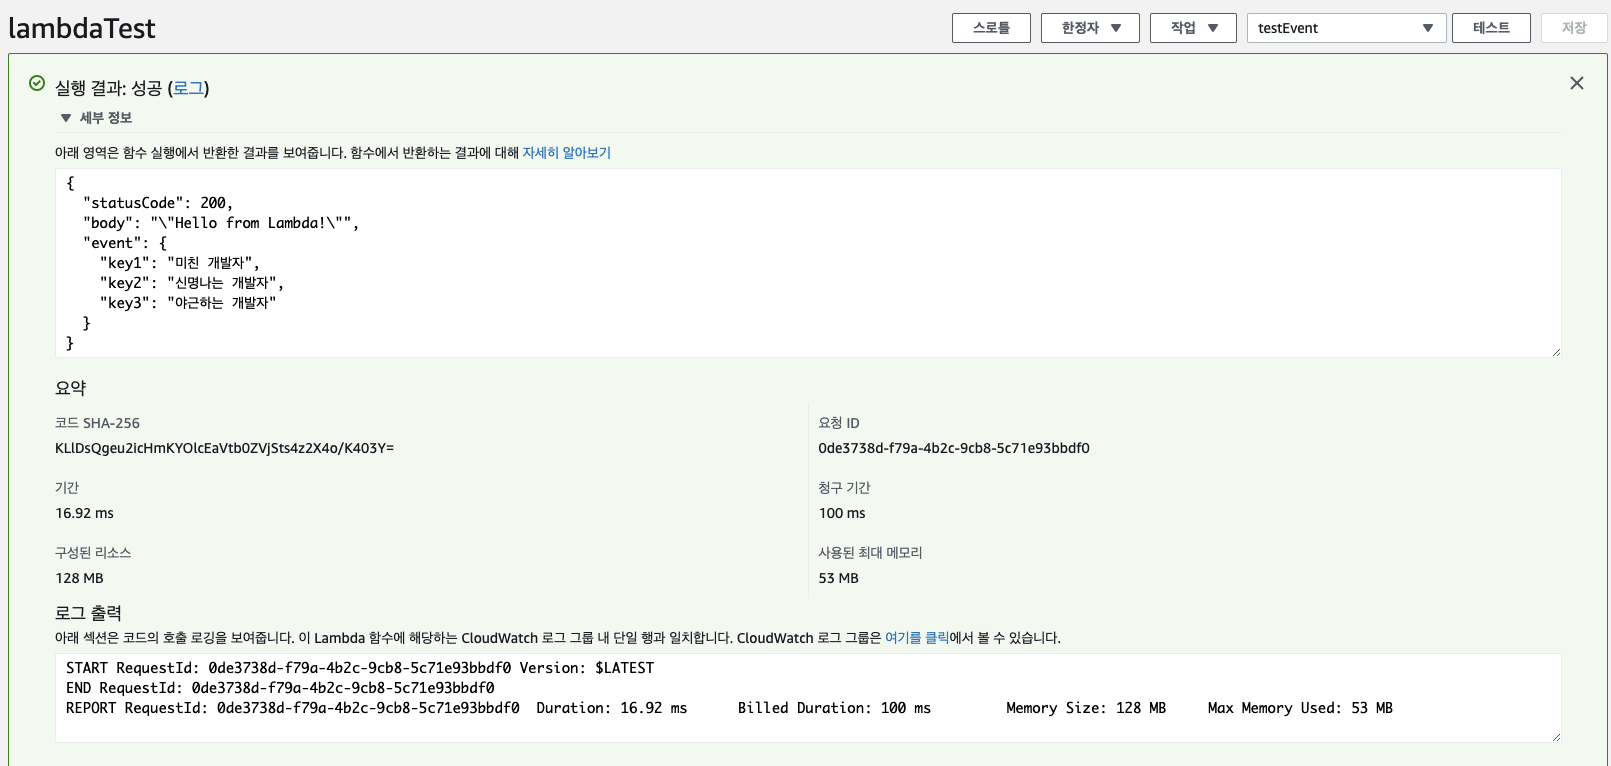This screenshot has width=1611, height=766.
Task: Open CloudWatch via the 여기를 클릭 link
Action: [916, 638]
